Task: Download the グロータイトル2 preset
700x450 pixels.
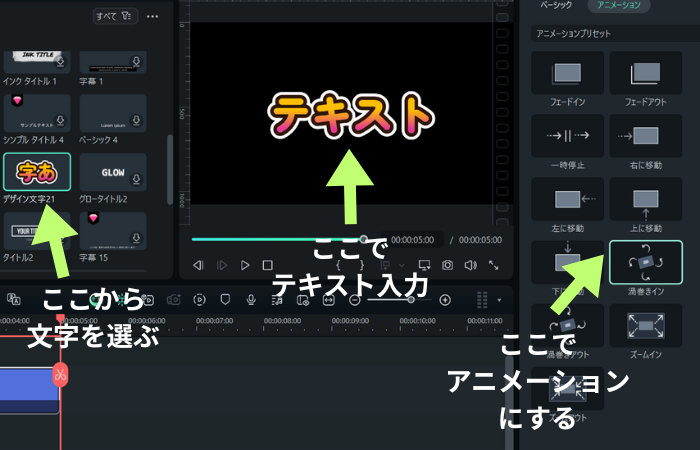Action: coord(136,179)
